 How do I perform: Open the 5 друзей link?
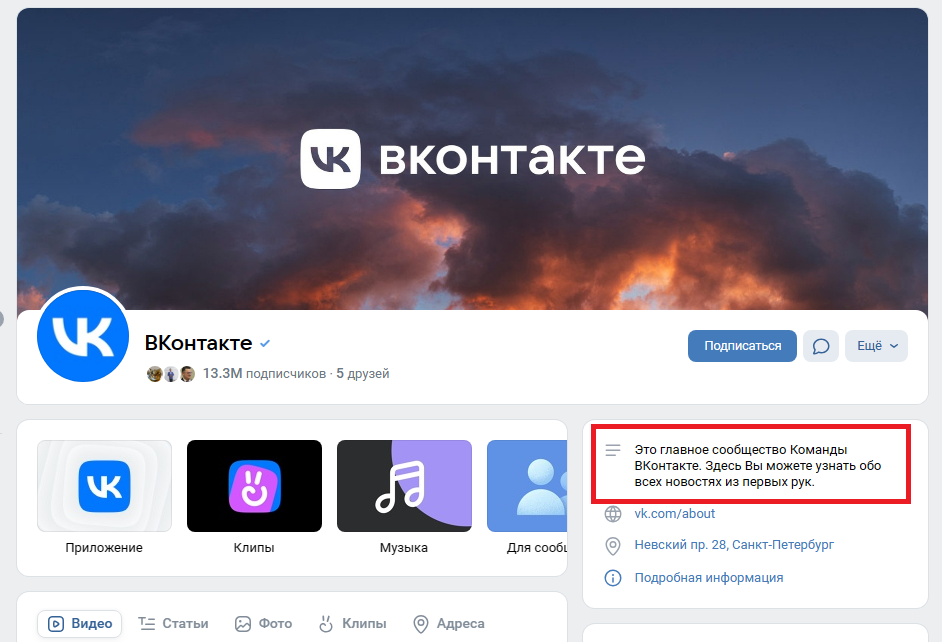[x=363, y=374]
